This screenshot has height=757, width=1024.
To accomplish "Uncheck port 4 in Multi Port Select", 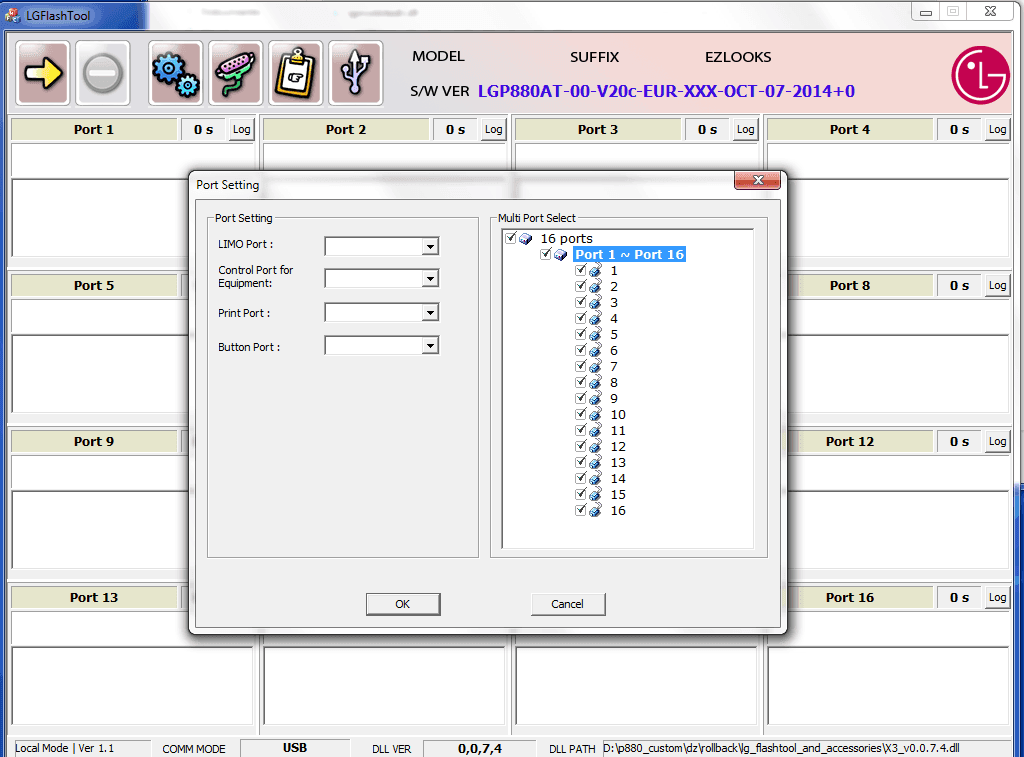I will (581, 318).
